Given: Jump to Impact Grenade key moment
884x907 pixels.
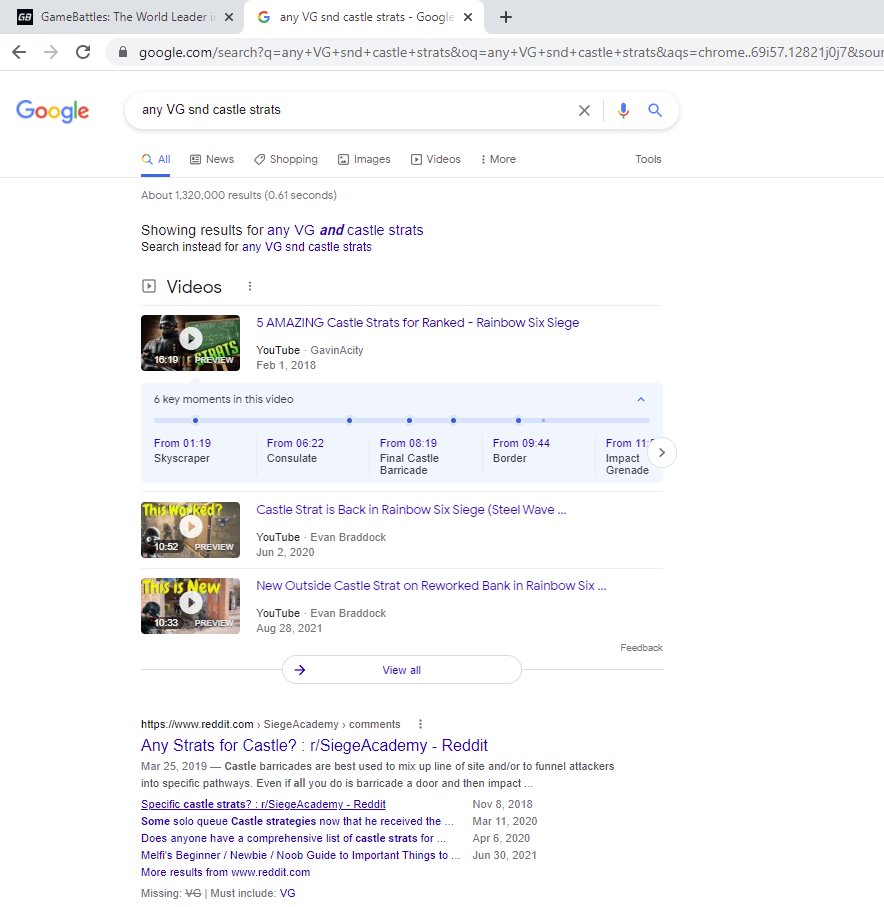Looking at the screenshot, I should coord(628,456).
